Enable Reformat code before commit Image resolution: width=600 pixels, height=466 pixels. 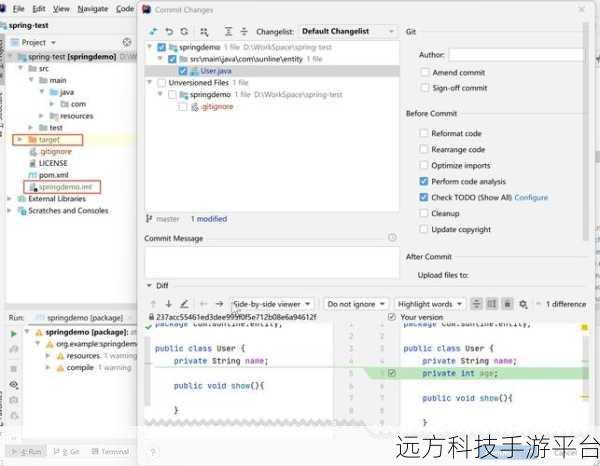pyautogui.click(x=424, y=133)
